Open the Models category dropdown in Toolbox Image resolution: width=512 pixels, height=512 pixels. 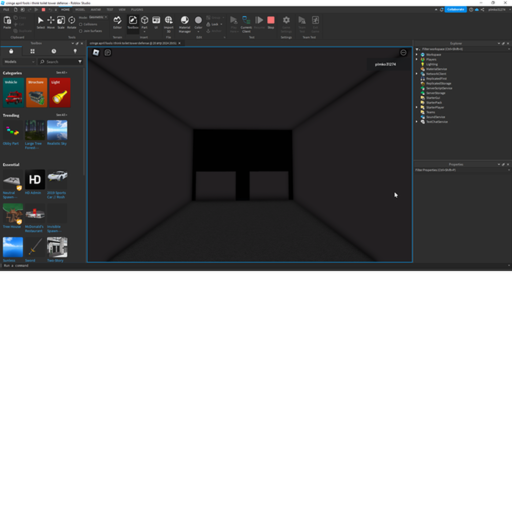point(19,62)
